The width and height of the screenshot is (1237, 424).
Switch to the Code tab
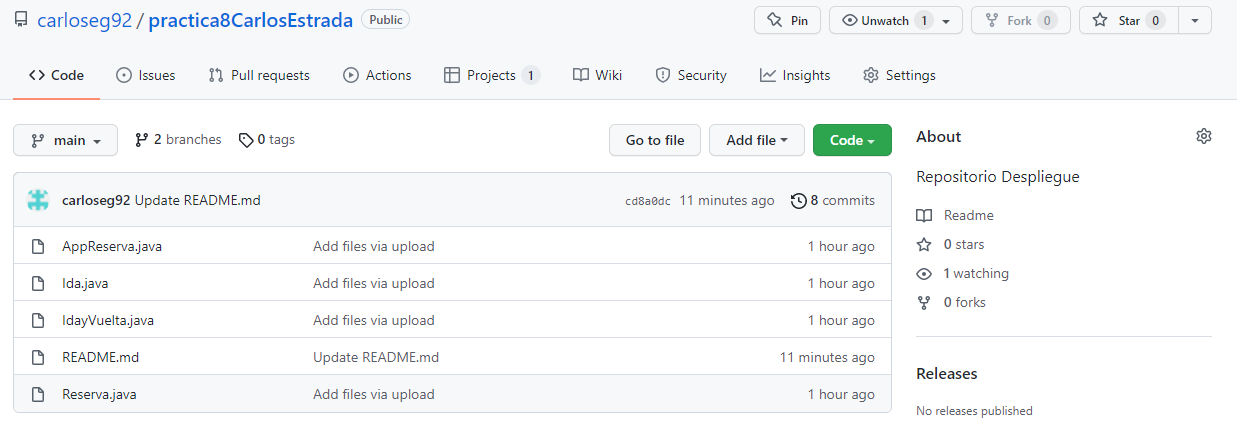[56, 75]
